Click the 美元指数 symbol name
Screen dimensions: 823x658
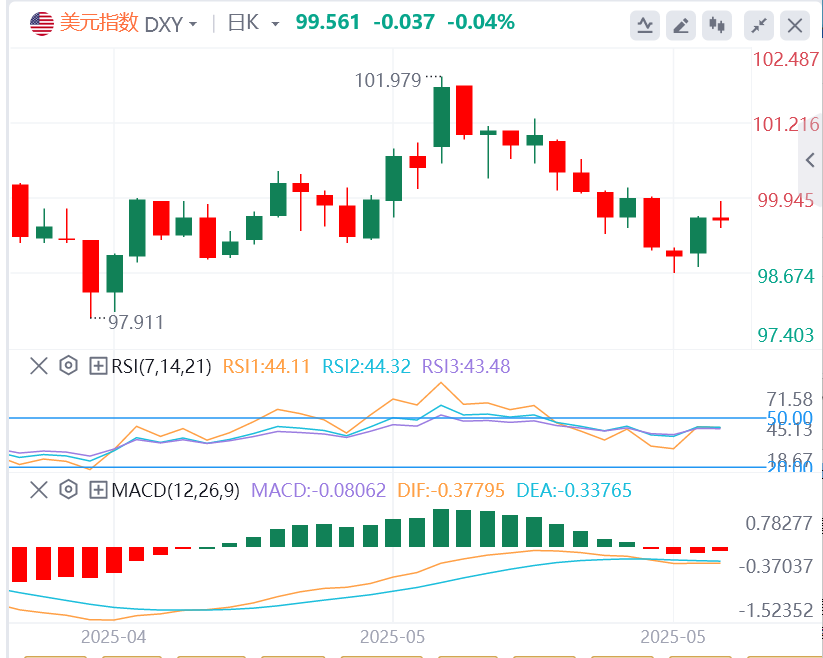pos(99,23)
